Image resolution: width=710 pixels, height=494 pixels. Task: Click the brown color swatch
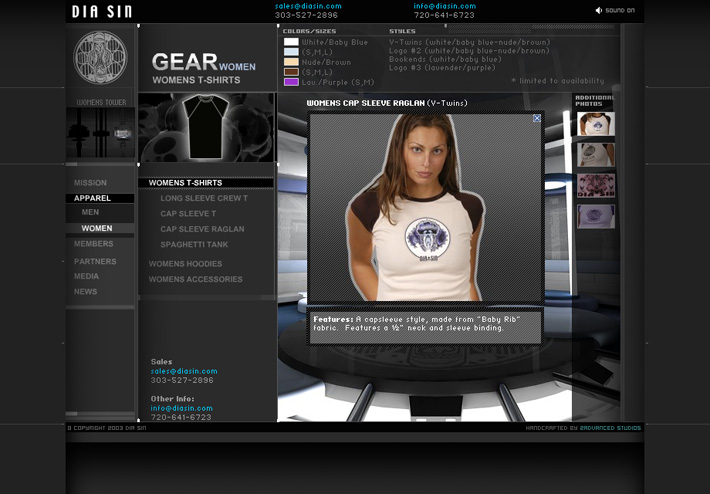[291, 72]
